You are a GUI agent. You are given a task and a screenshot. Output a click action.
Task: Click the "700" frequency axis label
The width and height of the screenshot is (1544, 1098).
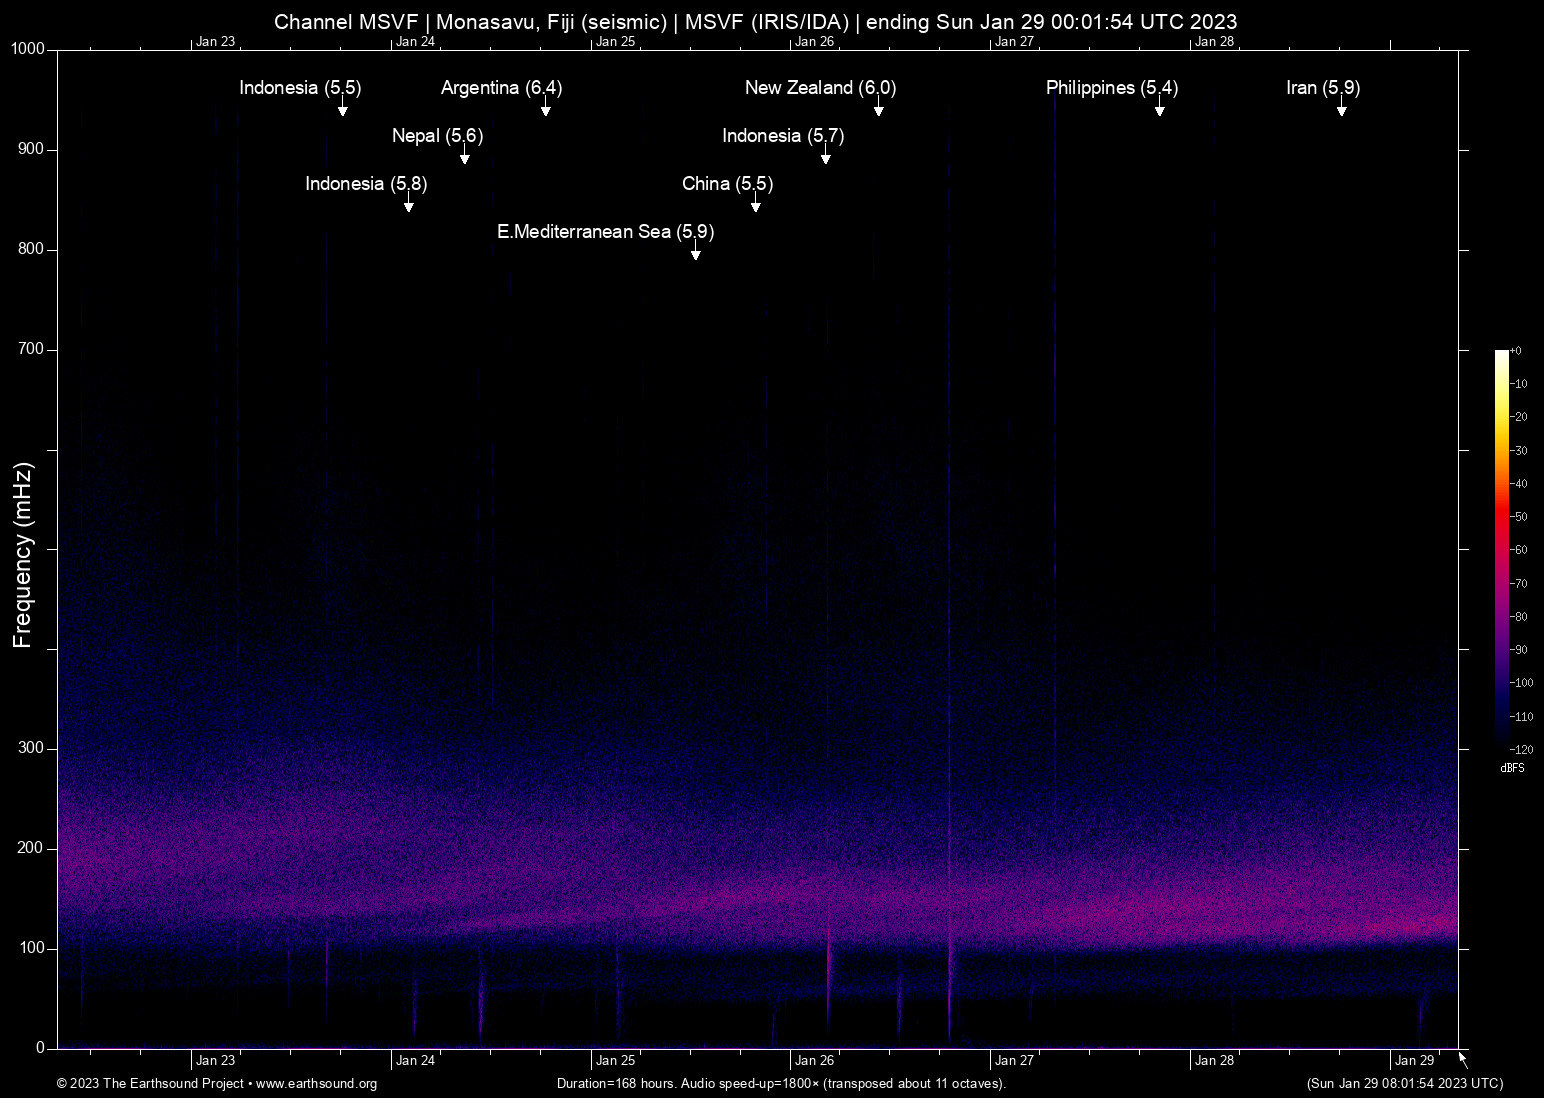(32, 349)
